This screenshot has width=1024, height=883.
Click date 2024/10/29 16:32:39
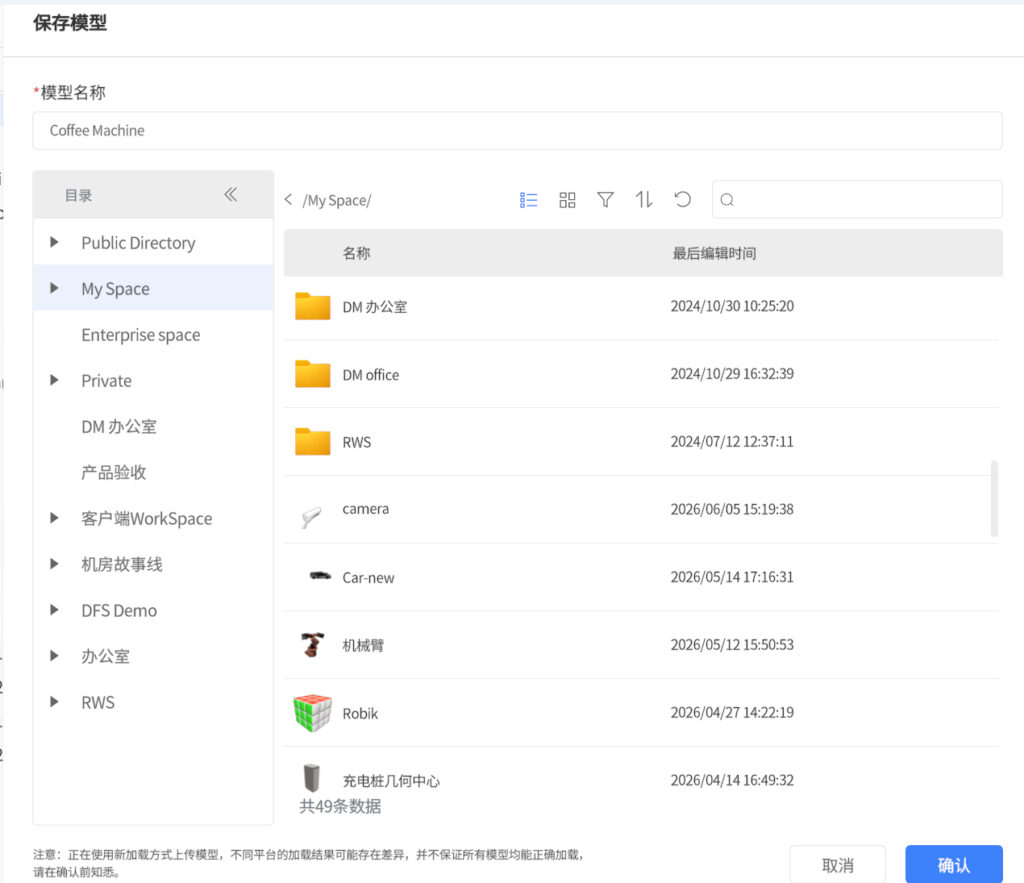pos(732,374)
